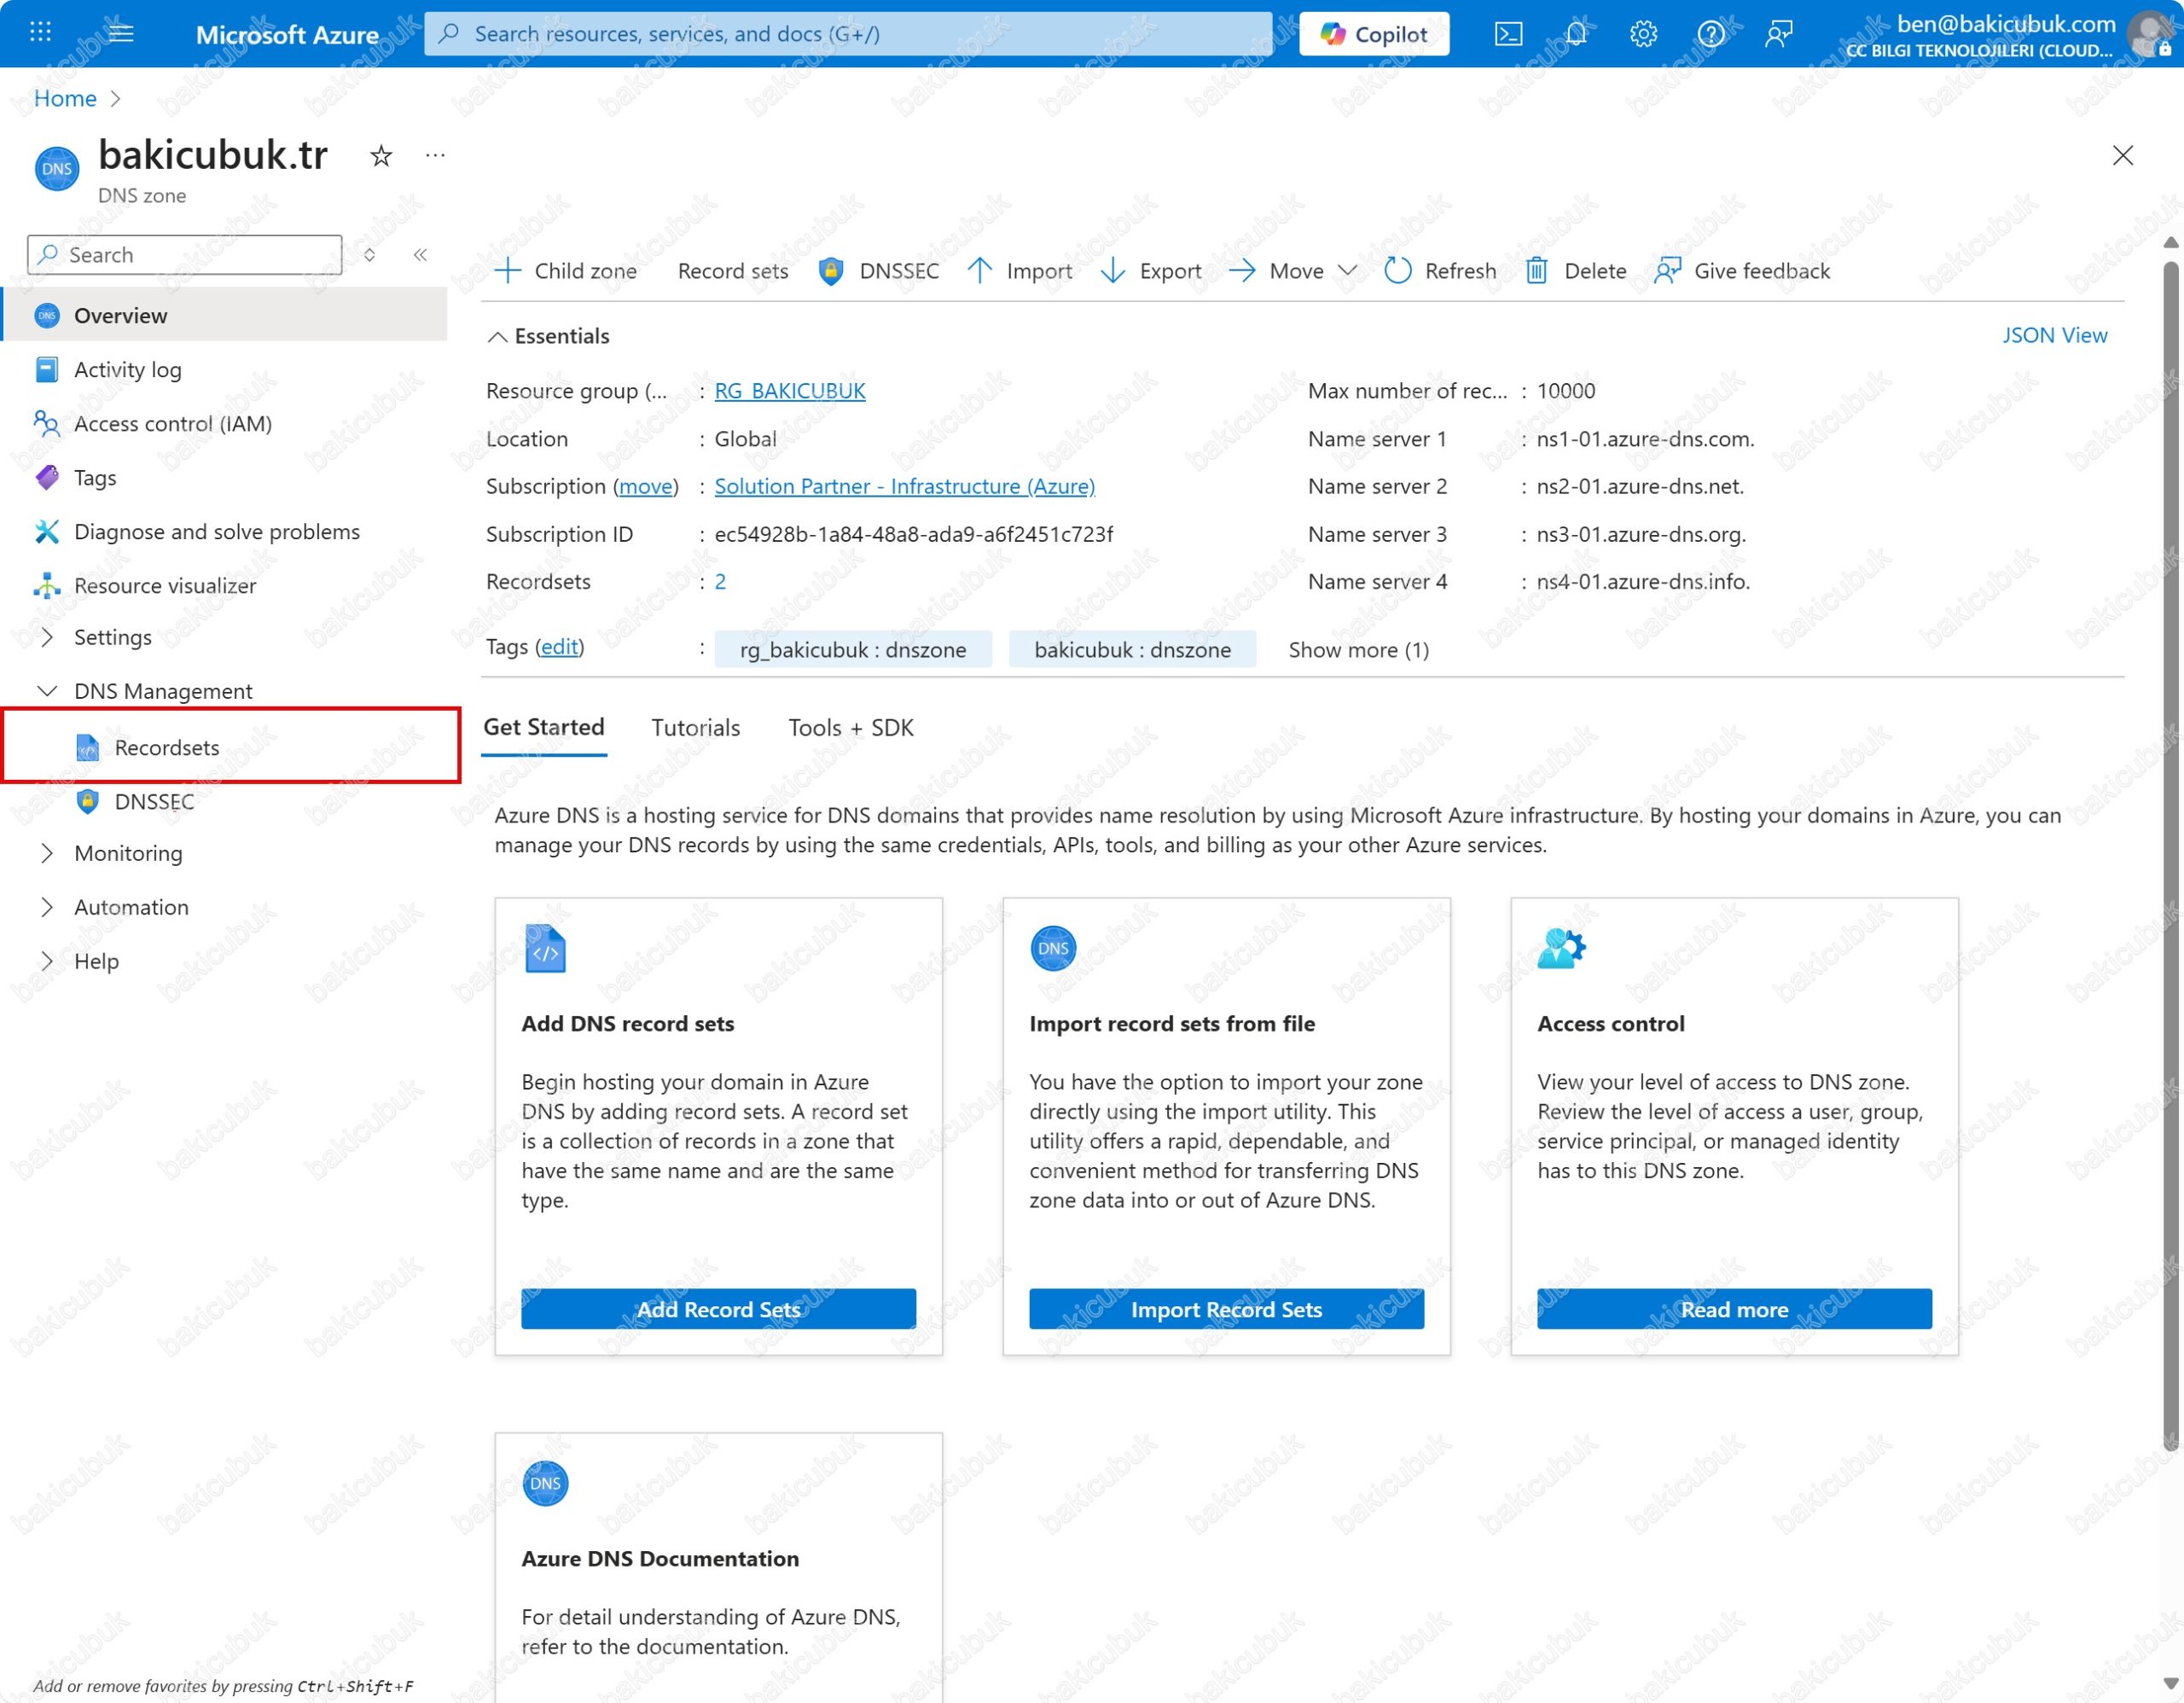
Task: Open portal settings gear icon
Action: tap(1643, 34)
